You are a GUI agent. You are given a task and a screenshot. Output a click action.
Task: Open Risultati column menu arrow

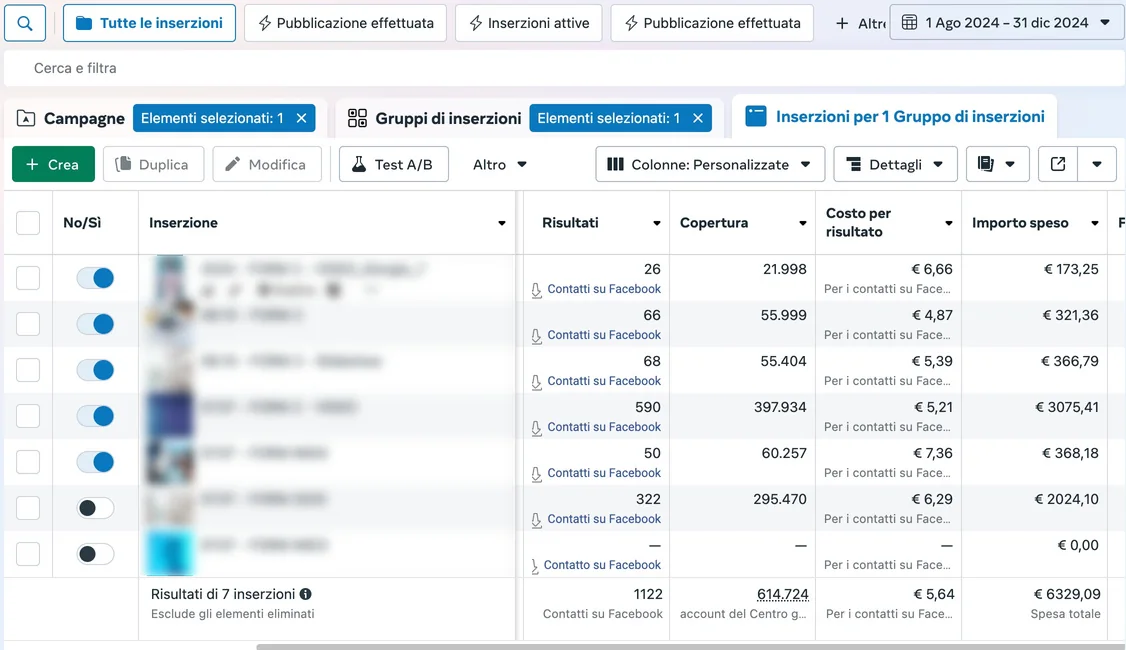(x=656, y=223)
